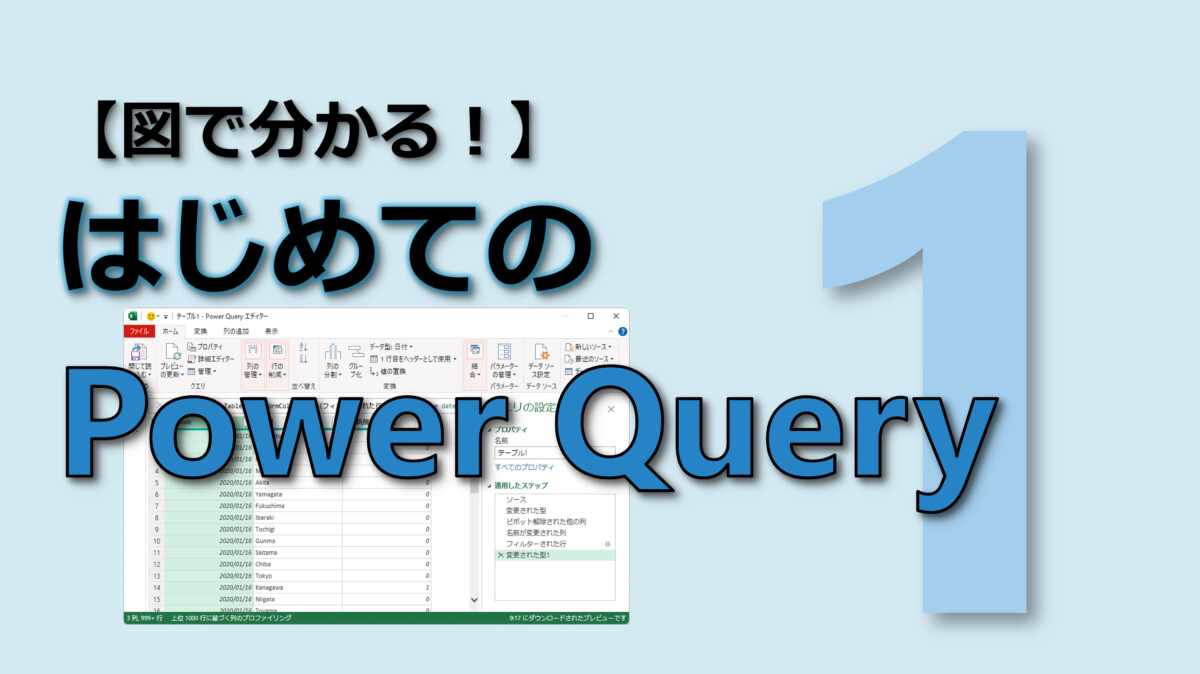Viewport: 1200px width, 674px height.
Task: Switch to the 表示 tab
Action: [x=272, y=331]
